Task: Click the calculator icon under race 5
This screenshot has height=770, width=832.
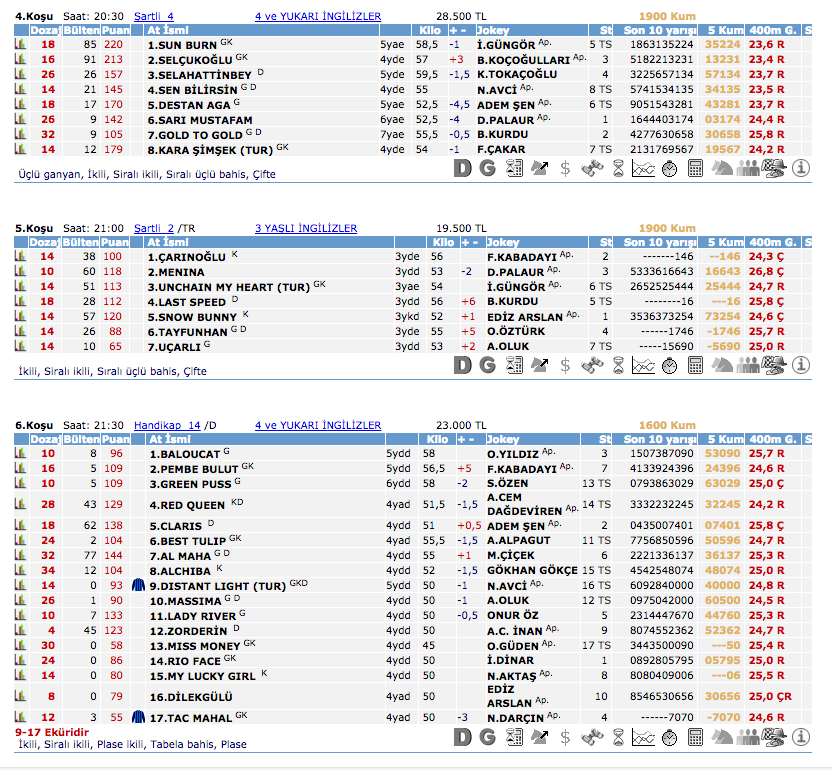Action: click(x=695, y=365)
